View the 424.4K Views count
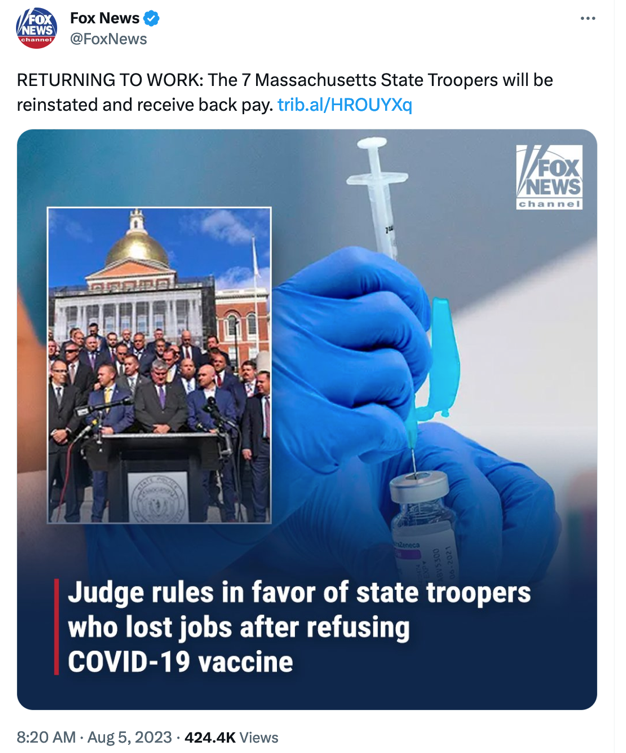626x753 pixels. [231, 737]
